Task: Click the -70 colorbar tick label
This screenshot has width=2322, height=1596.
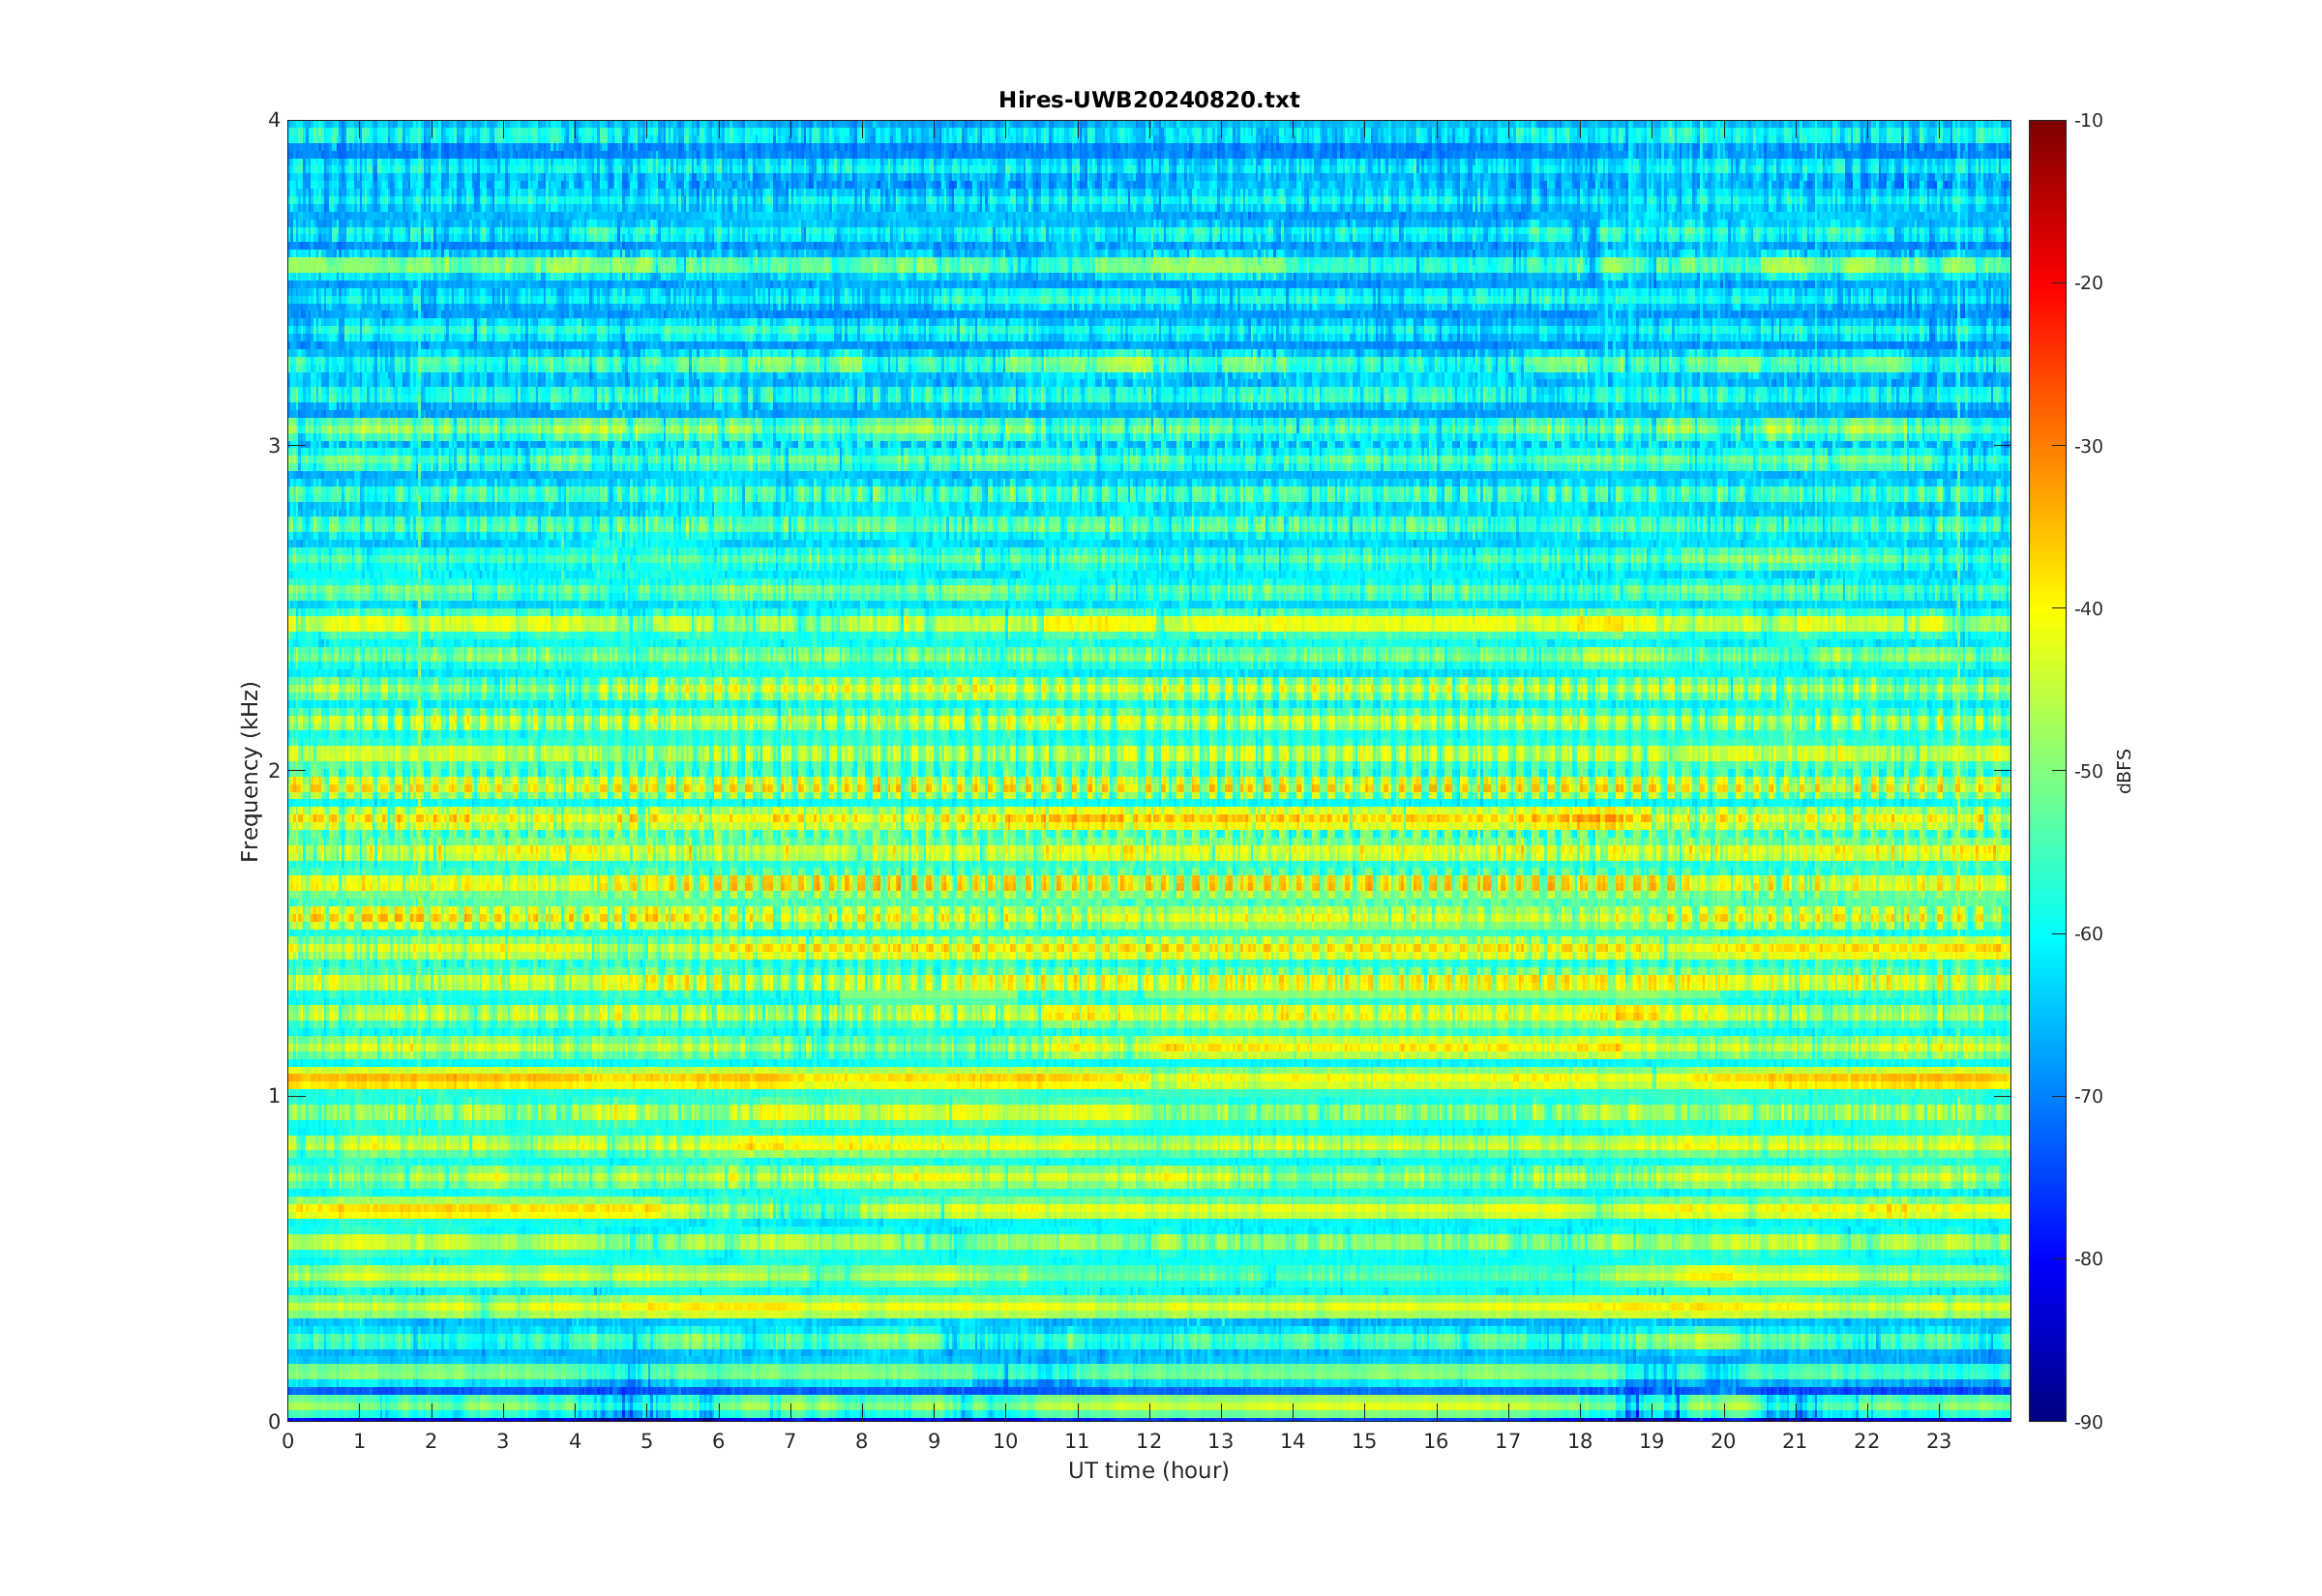Action: 2088,1096
